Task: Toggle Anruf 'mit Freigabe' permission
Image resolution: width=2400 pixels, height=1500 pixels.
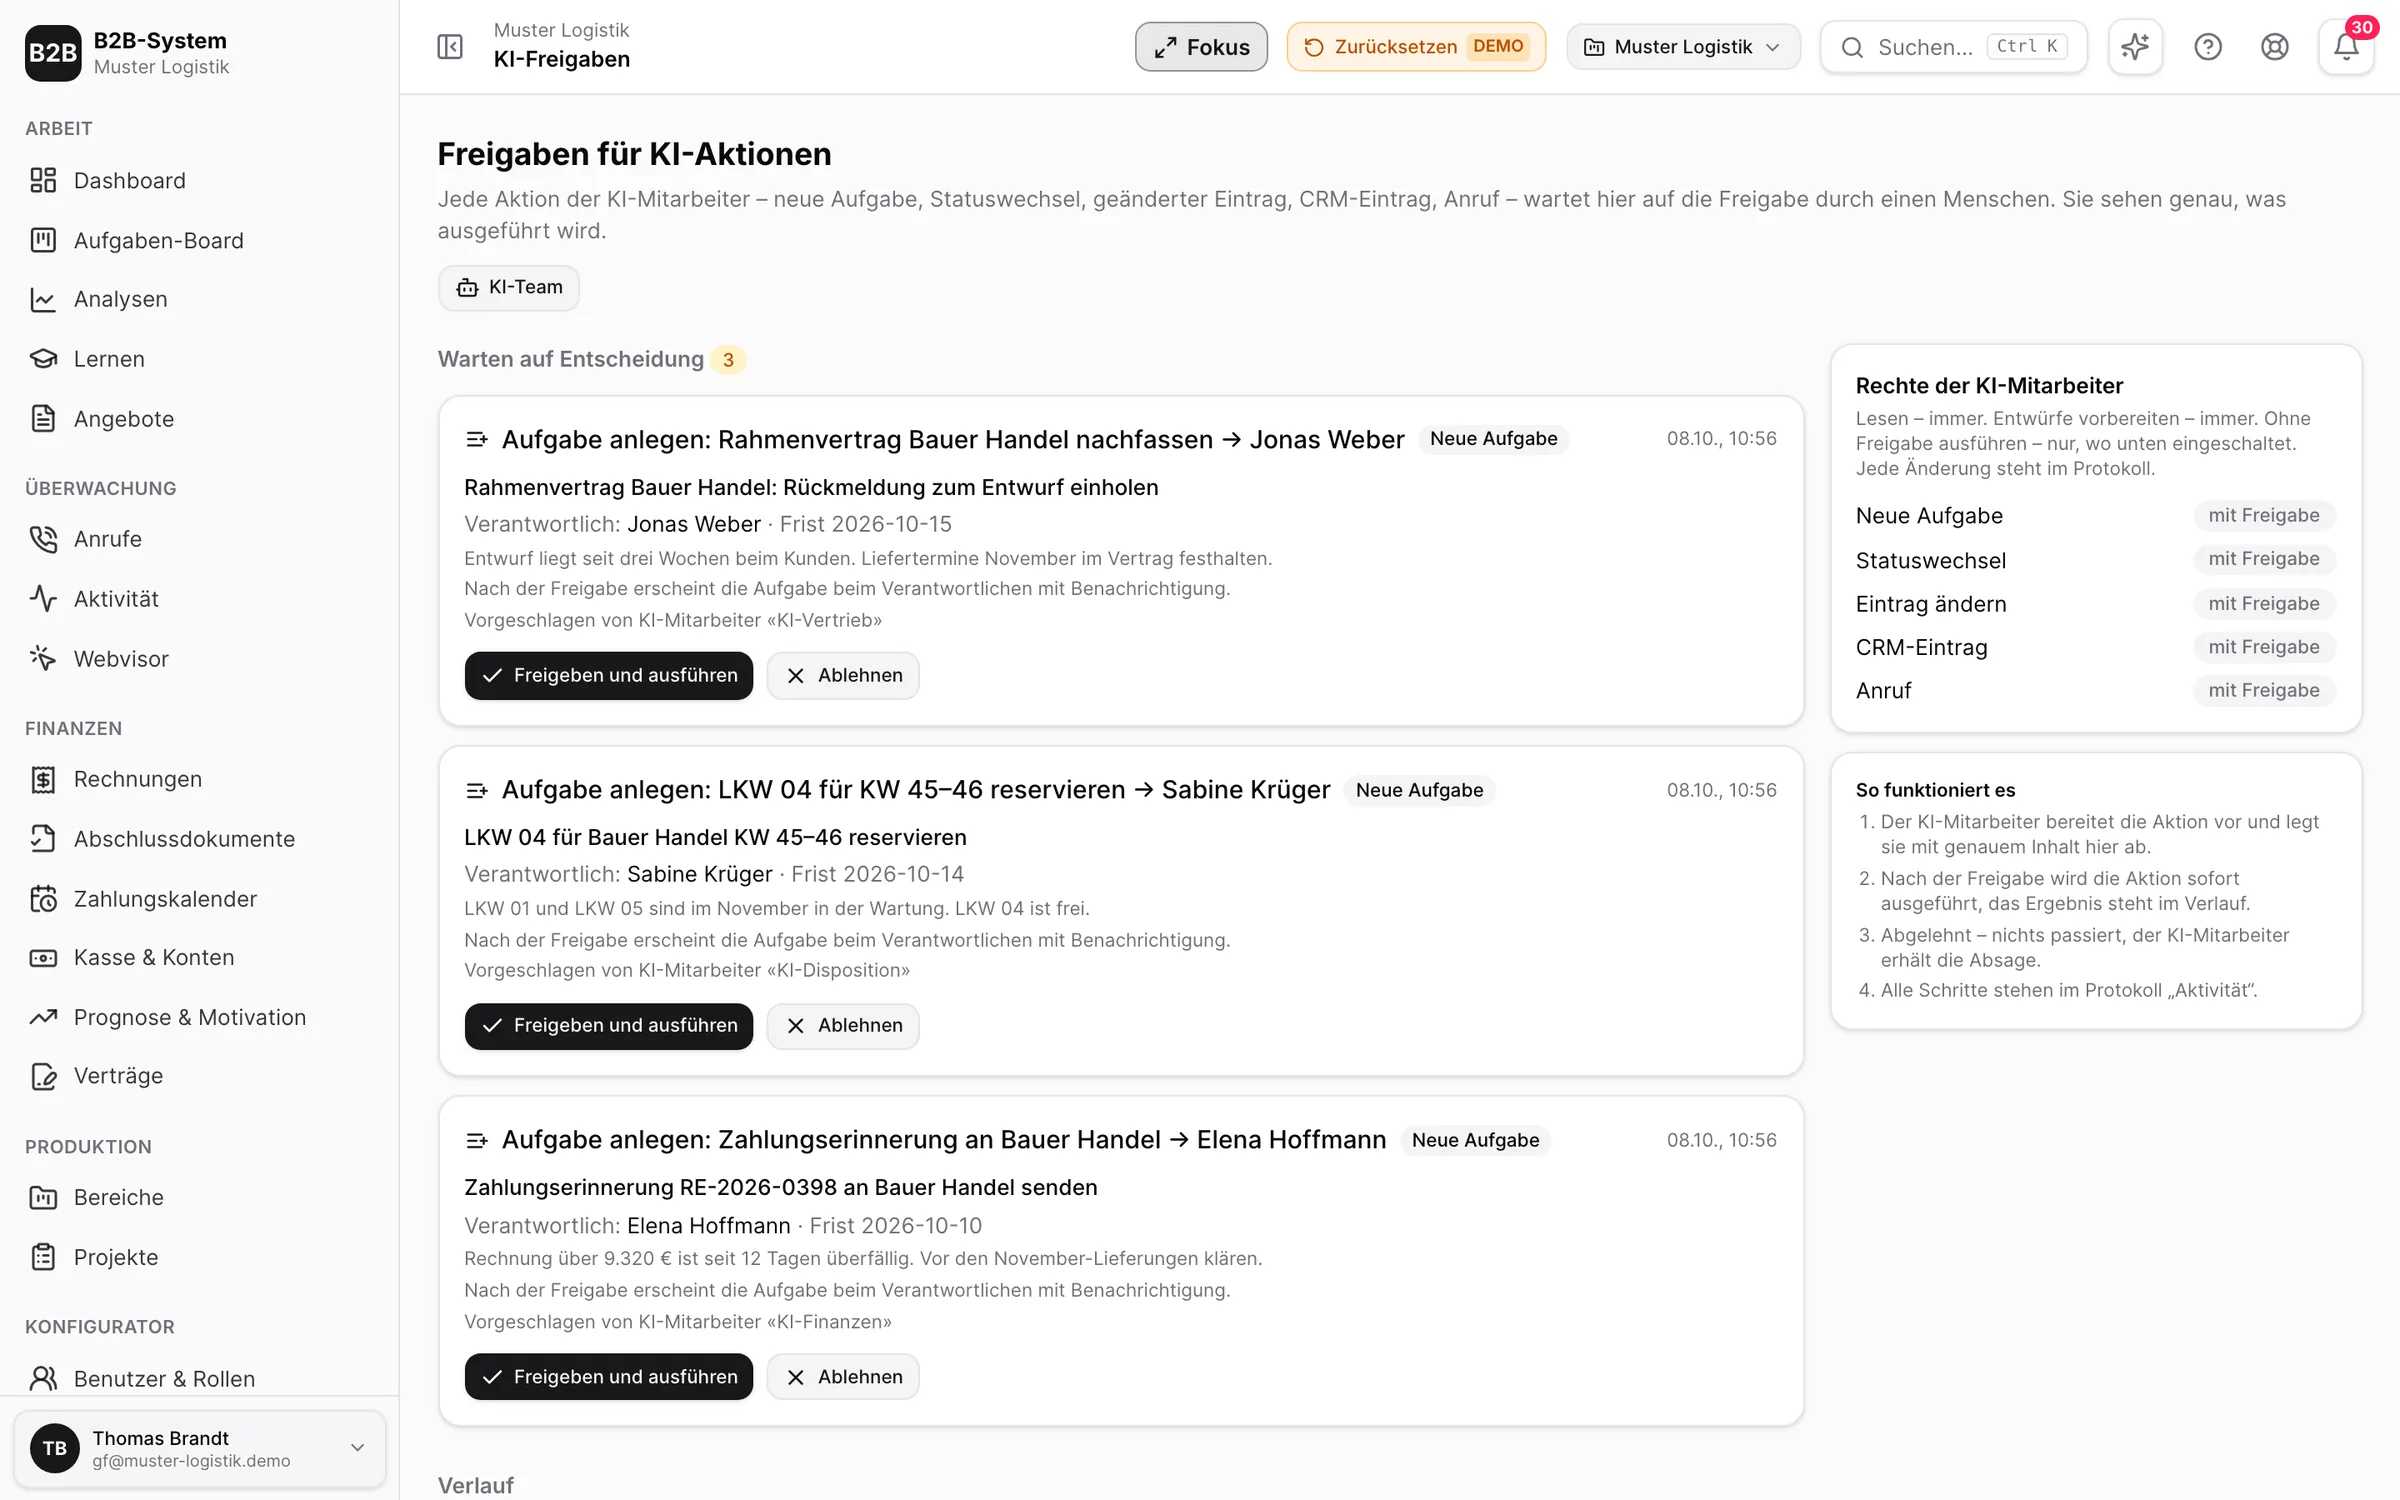Action: pyautogui.click(x=2264, y=690)
